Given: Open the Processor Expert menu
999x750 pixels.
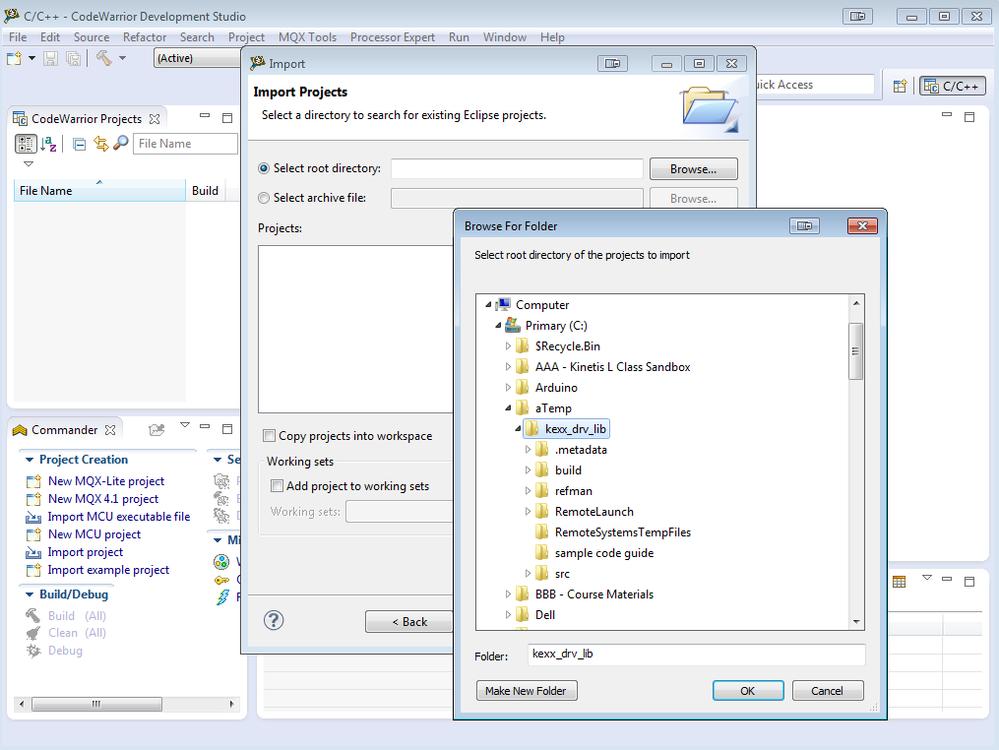Looking at the screenshot, I should tap(392, 37).
